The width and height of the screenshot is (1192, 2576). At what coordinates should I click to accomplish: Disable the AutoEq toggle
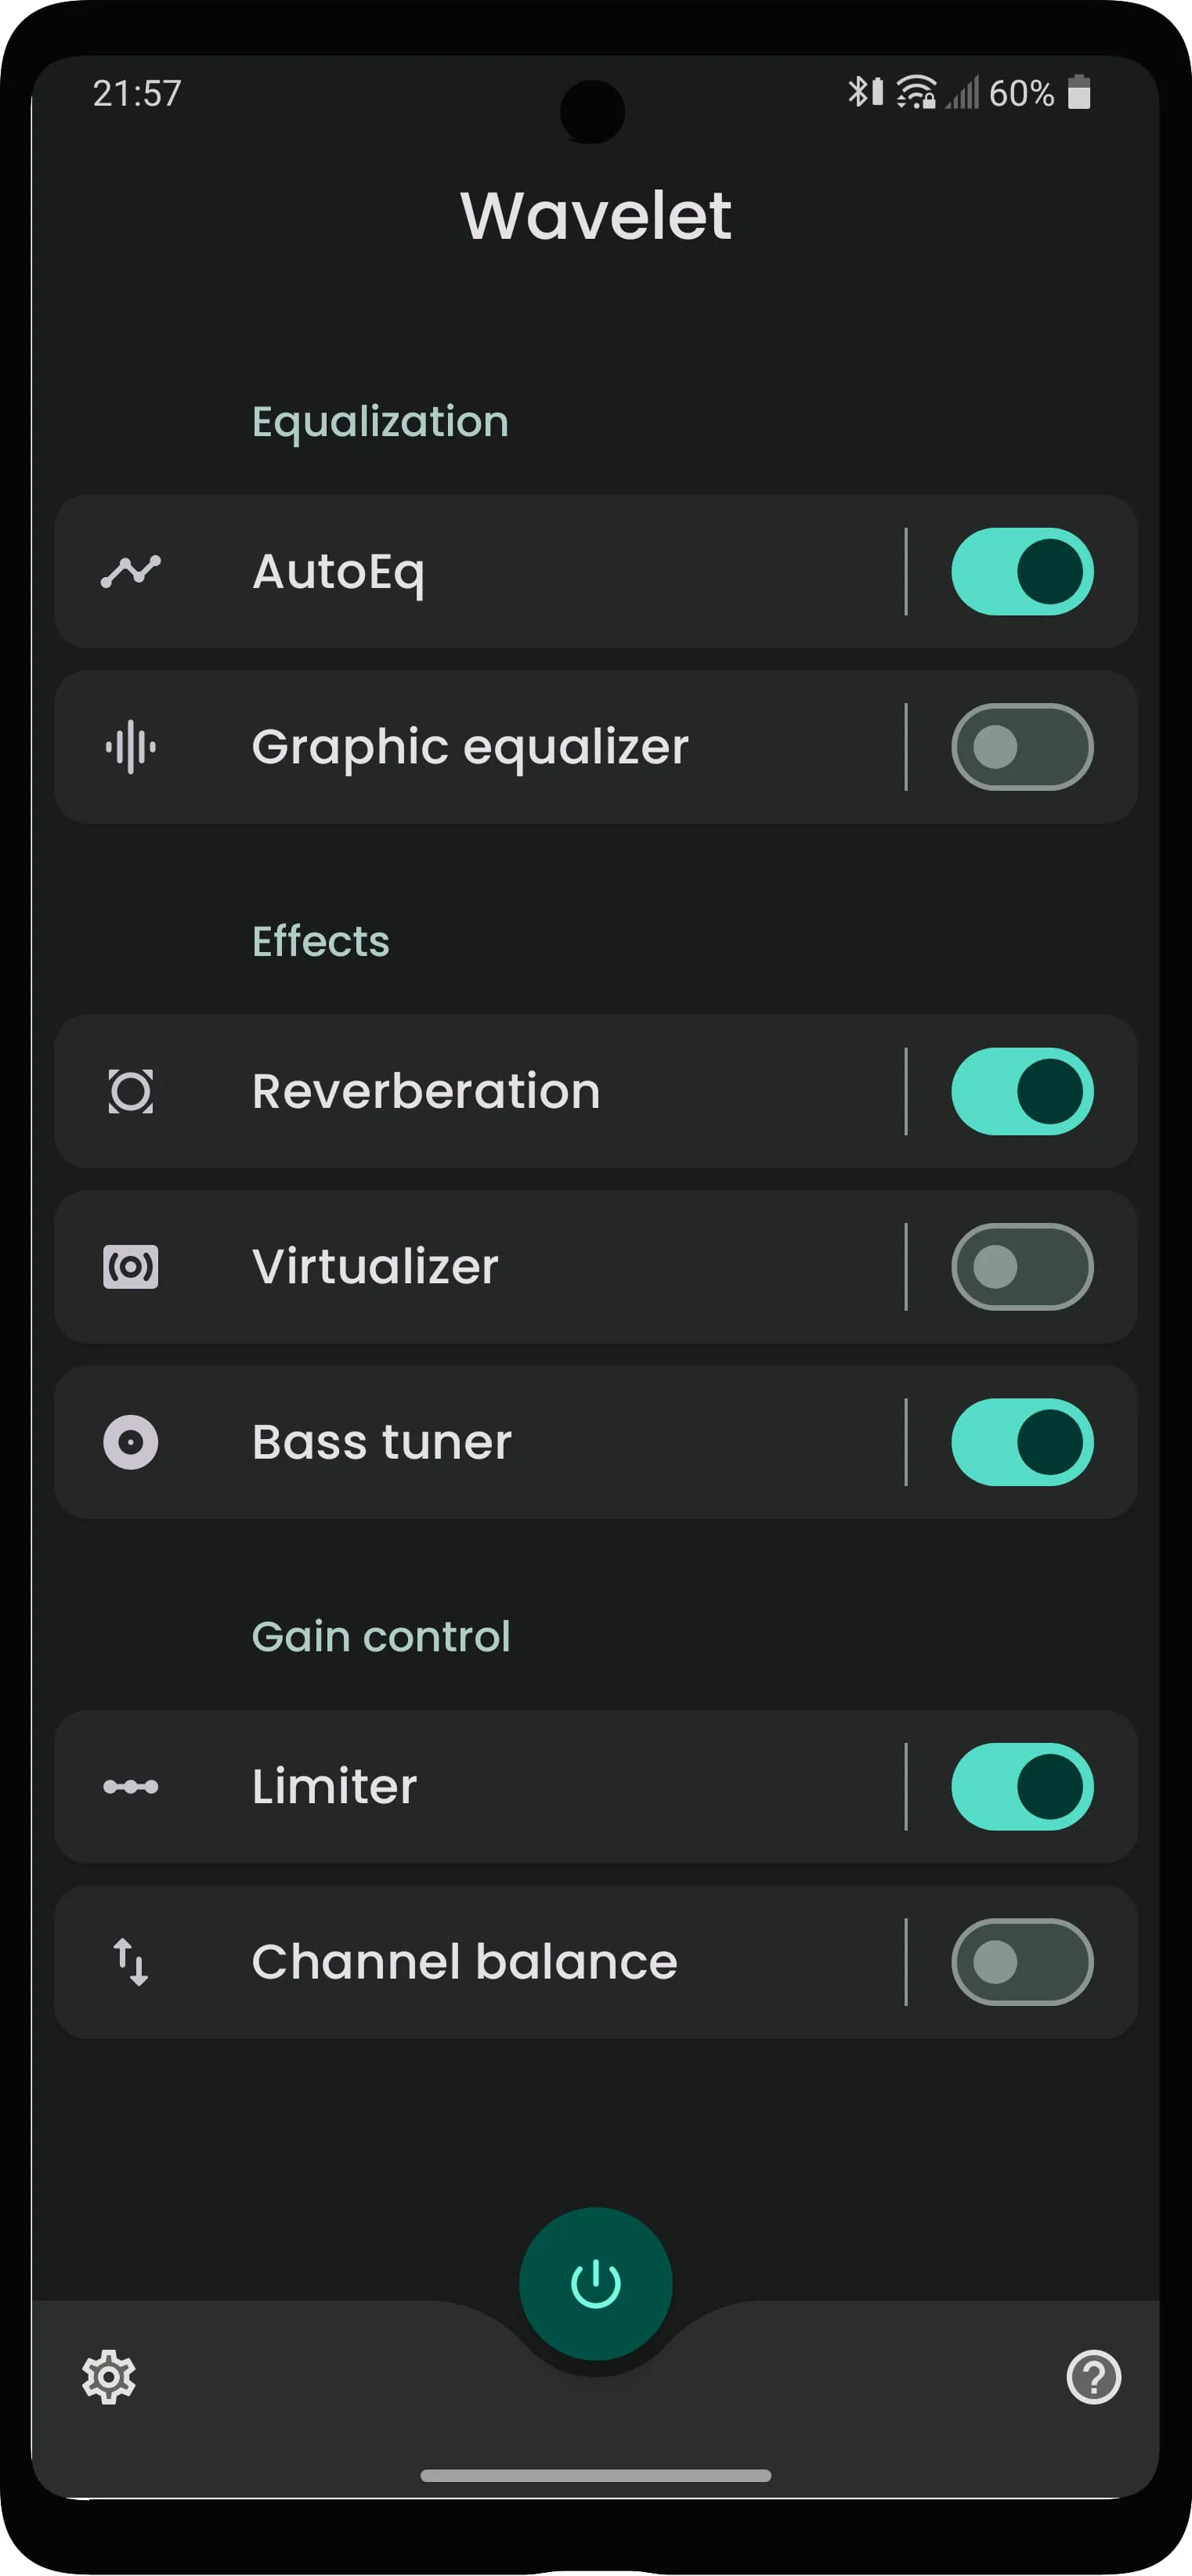[x=1022, y=571]
